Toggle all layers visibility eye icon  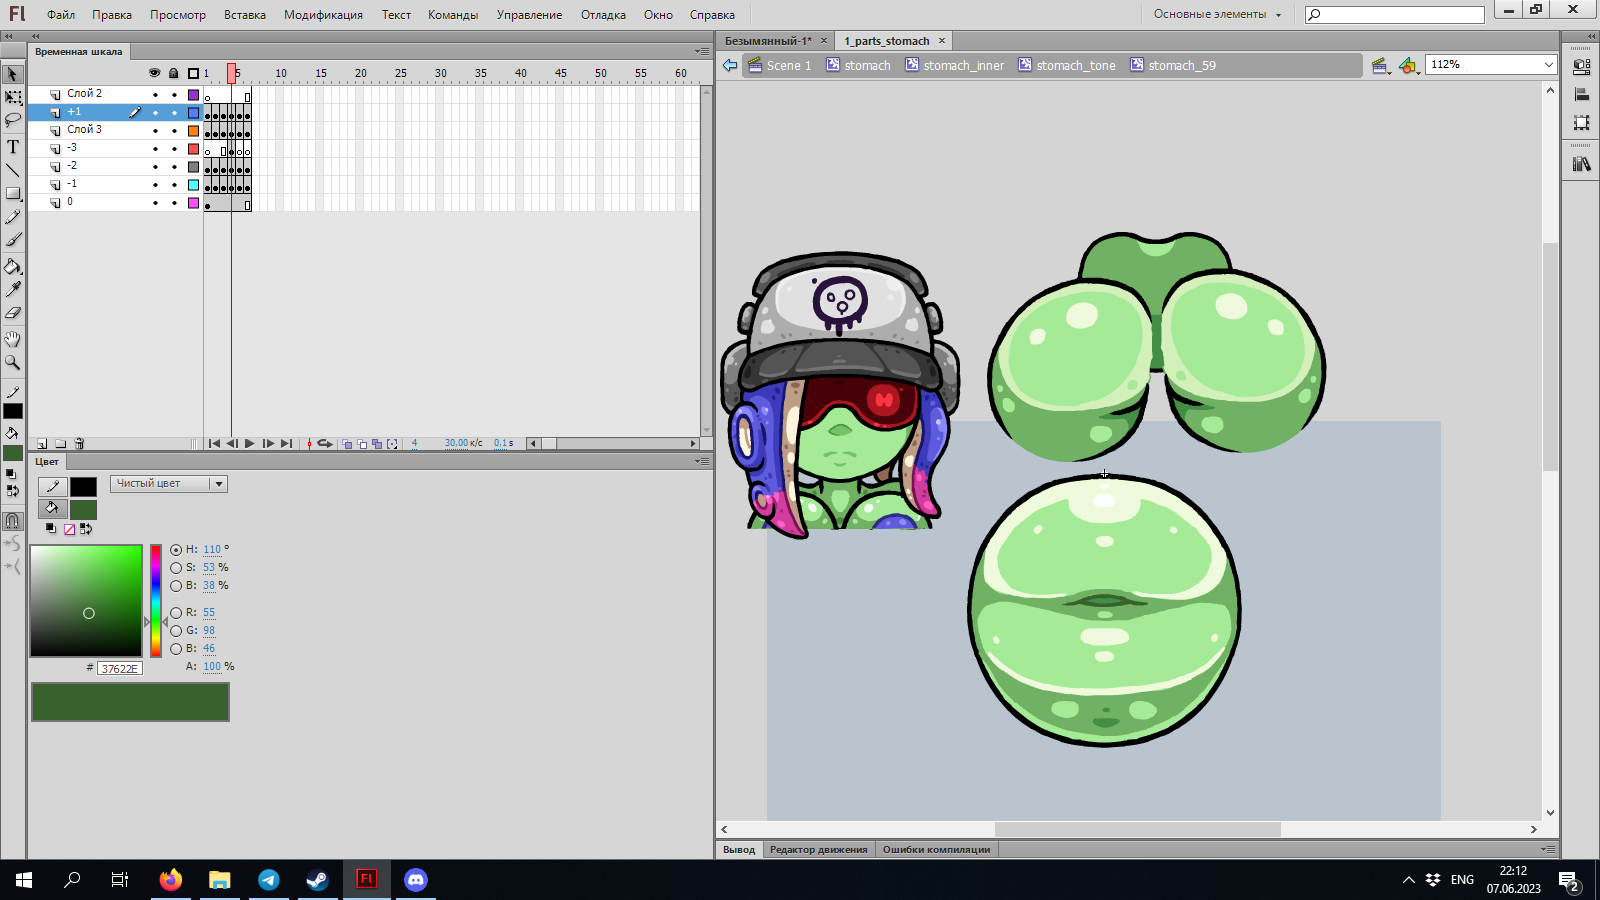(154, 73)
